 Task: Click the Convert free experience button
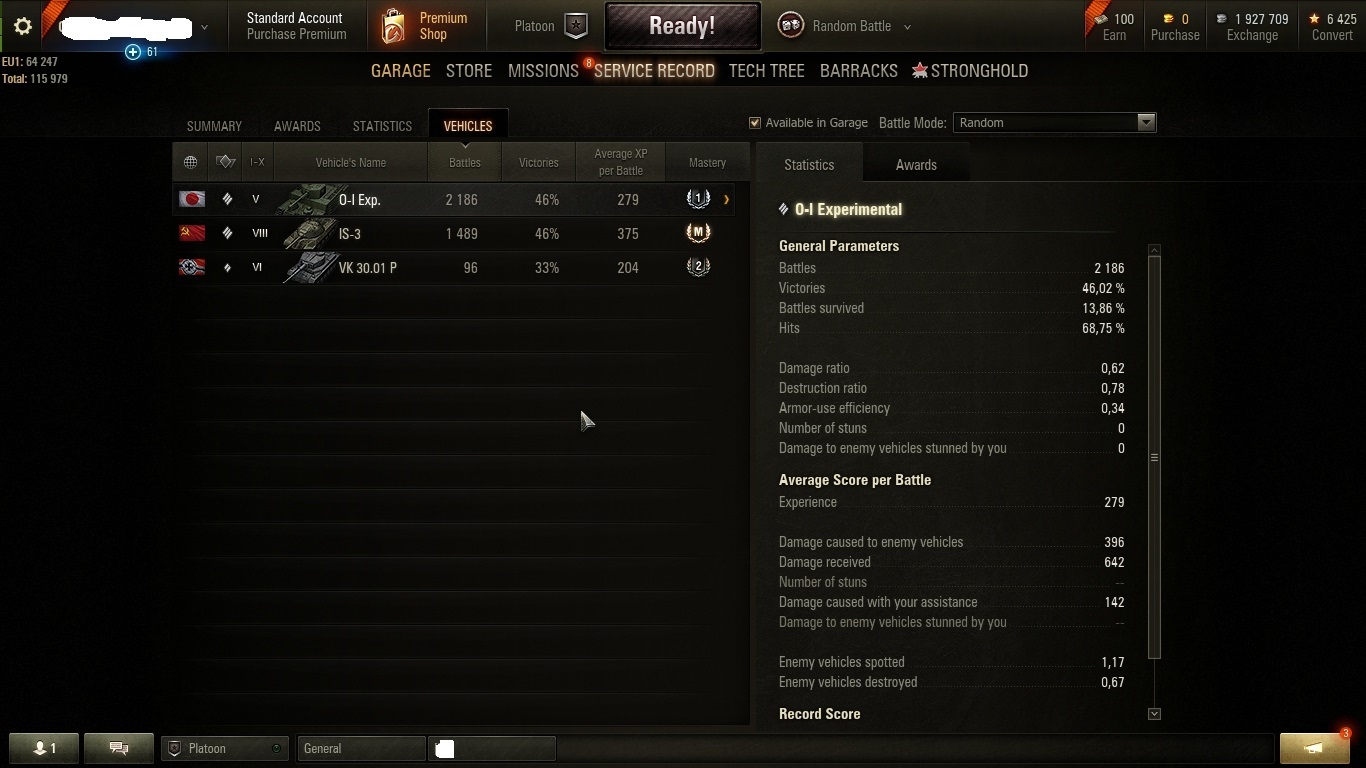click(x=1332, y=27)
